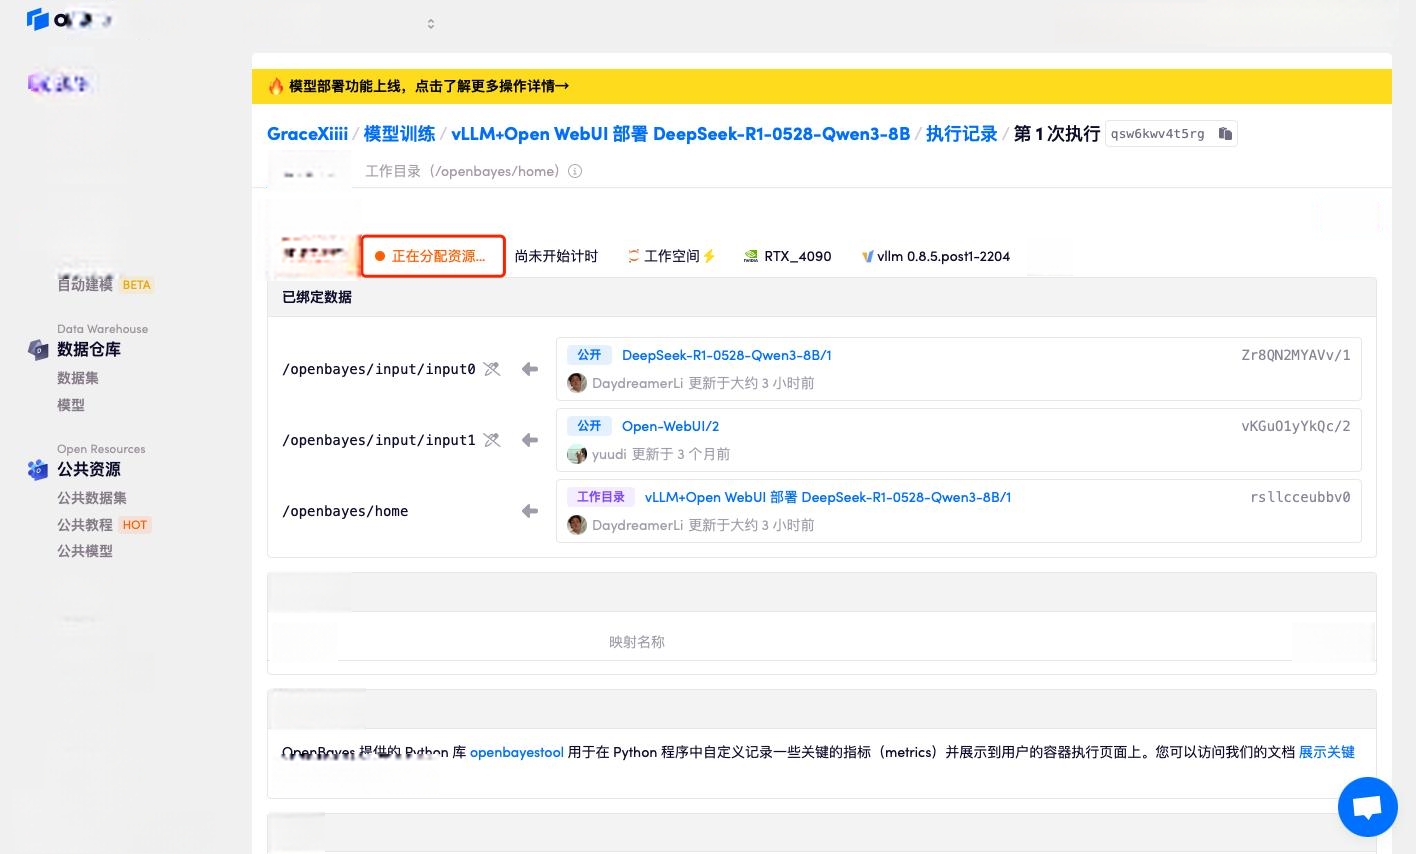
Task: Click the Zr8QN2MYAVv/1 identifier
Action: tap(1296, 355)
